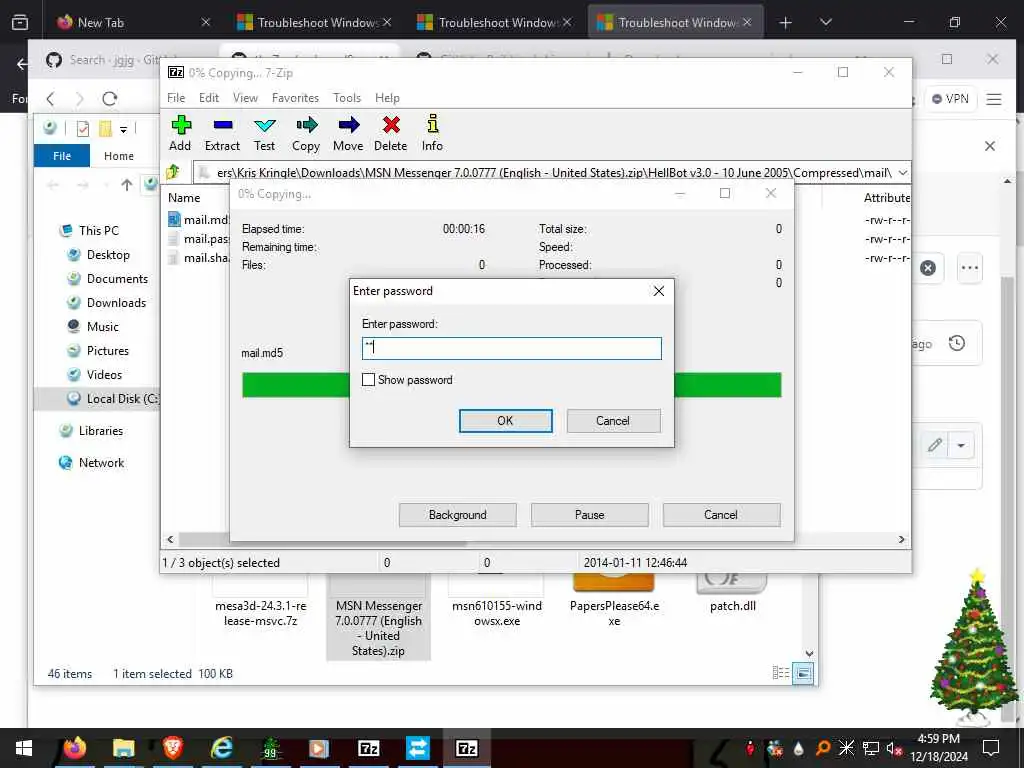This screenshot has height=768, width=1024.
Task: Click the VPN button in browser
Action: 951,99
